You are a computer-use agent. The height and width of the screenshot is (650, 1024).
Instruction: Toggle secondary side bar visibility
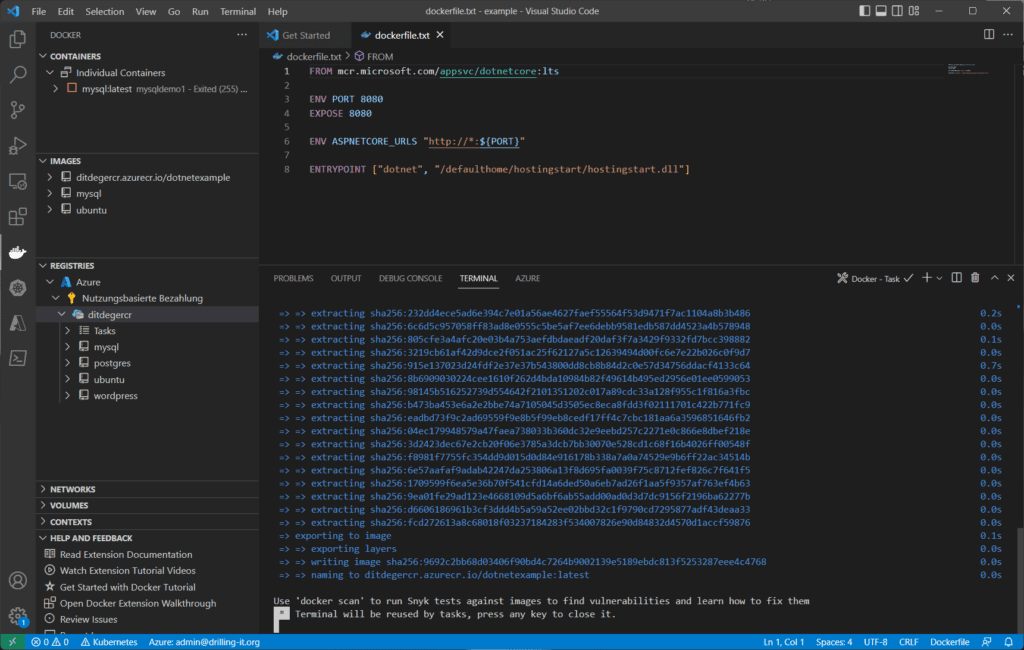point(897,10)
